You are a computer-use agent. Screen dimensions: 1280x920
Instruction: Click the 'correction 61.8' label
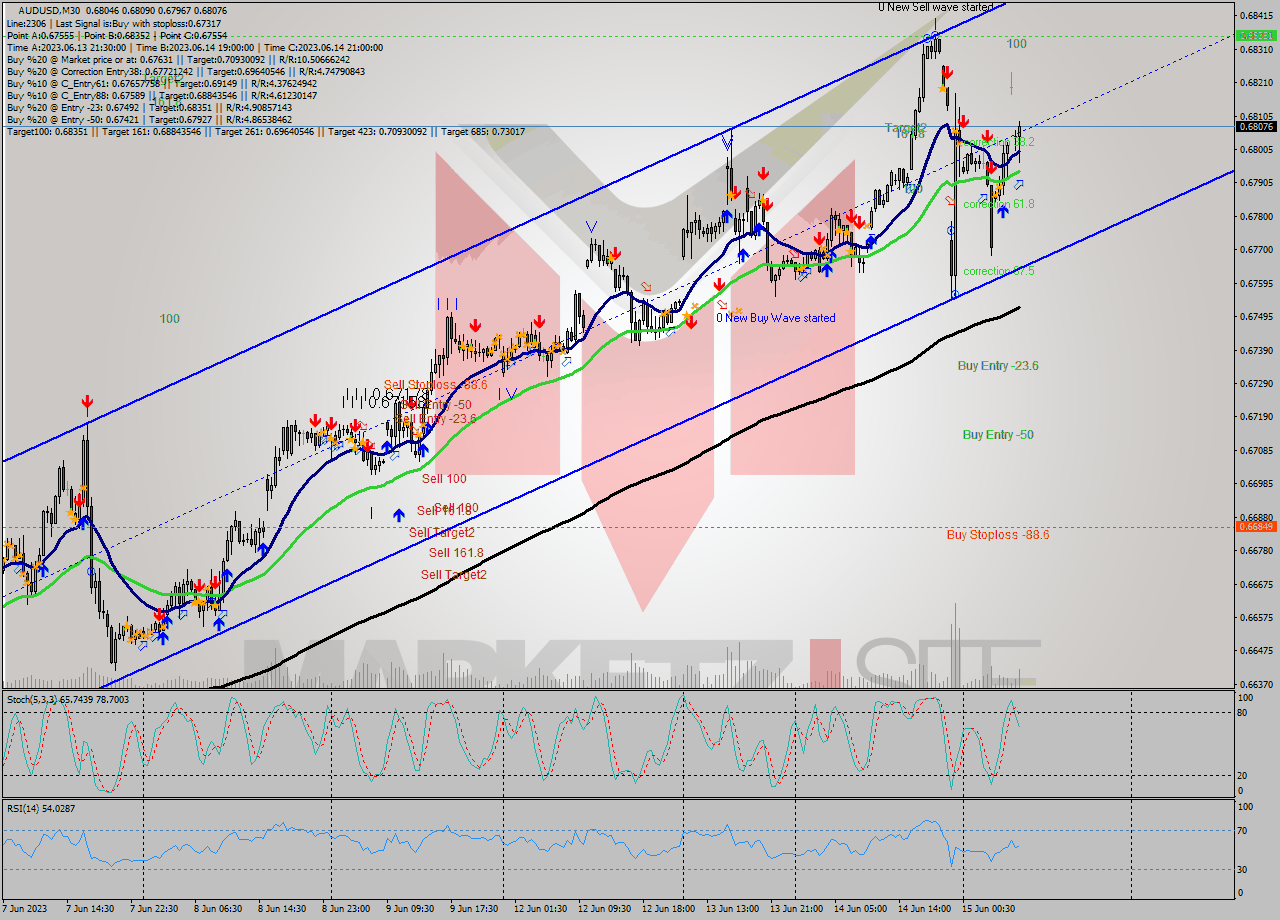999,204
